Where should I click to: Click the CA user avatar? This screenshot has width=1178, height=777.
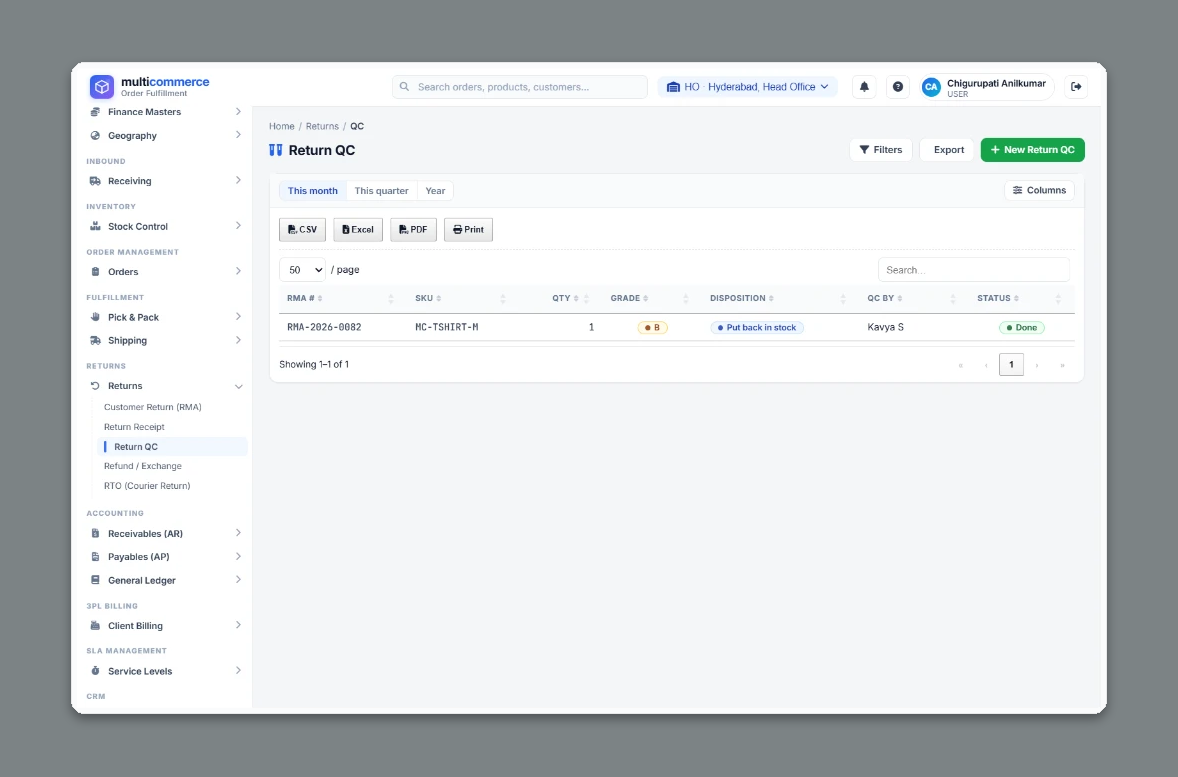[931, 87]
